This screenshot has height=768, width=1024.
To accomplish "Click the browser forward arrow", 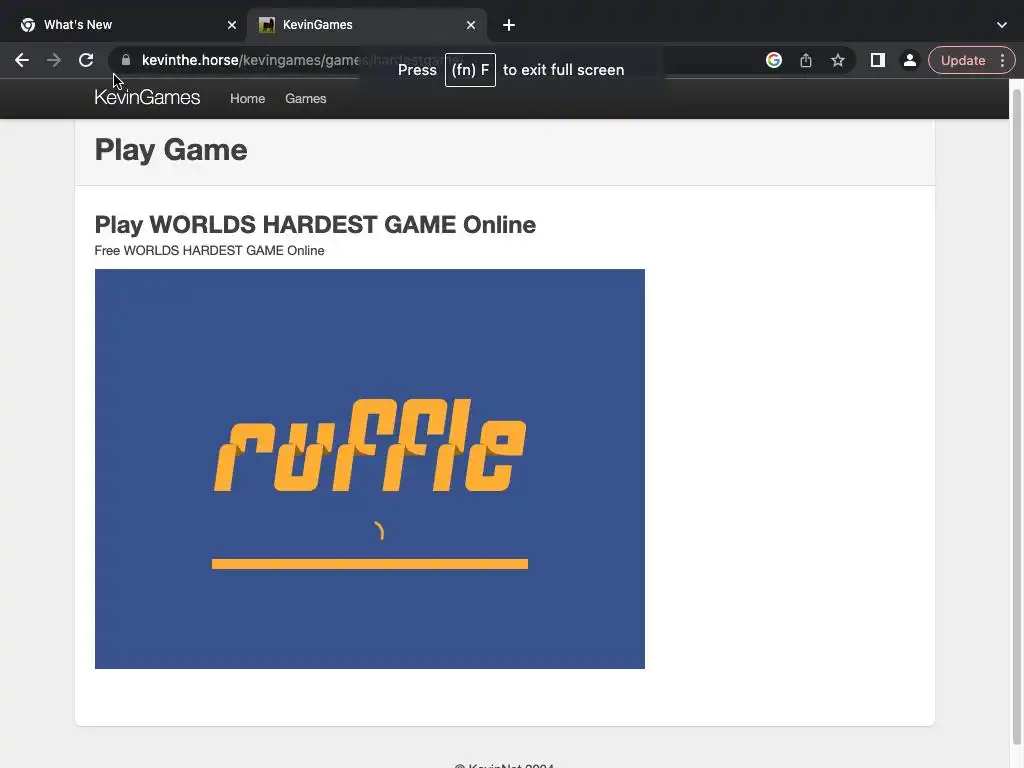I will click(54, 60).
